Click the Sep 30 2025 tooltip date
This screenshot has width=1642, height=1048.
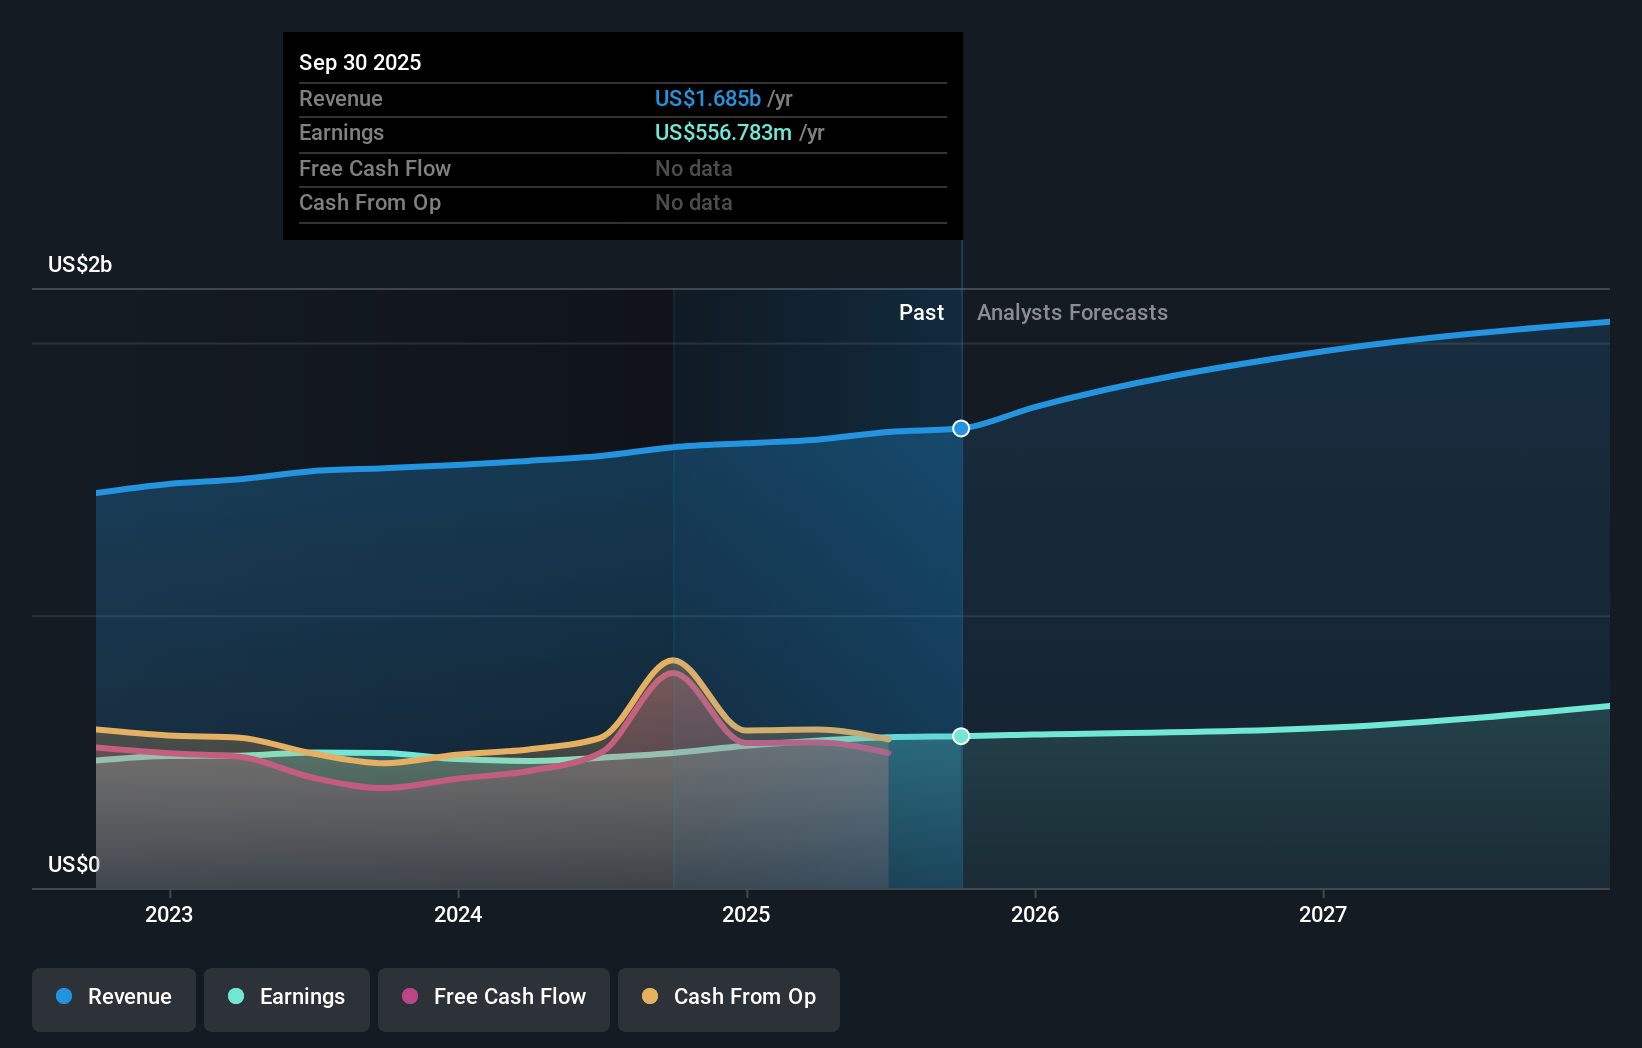360,62
